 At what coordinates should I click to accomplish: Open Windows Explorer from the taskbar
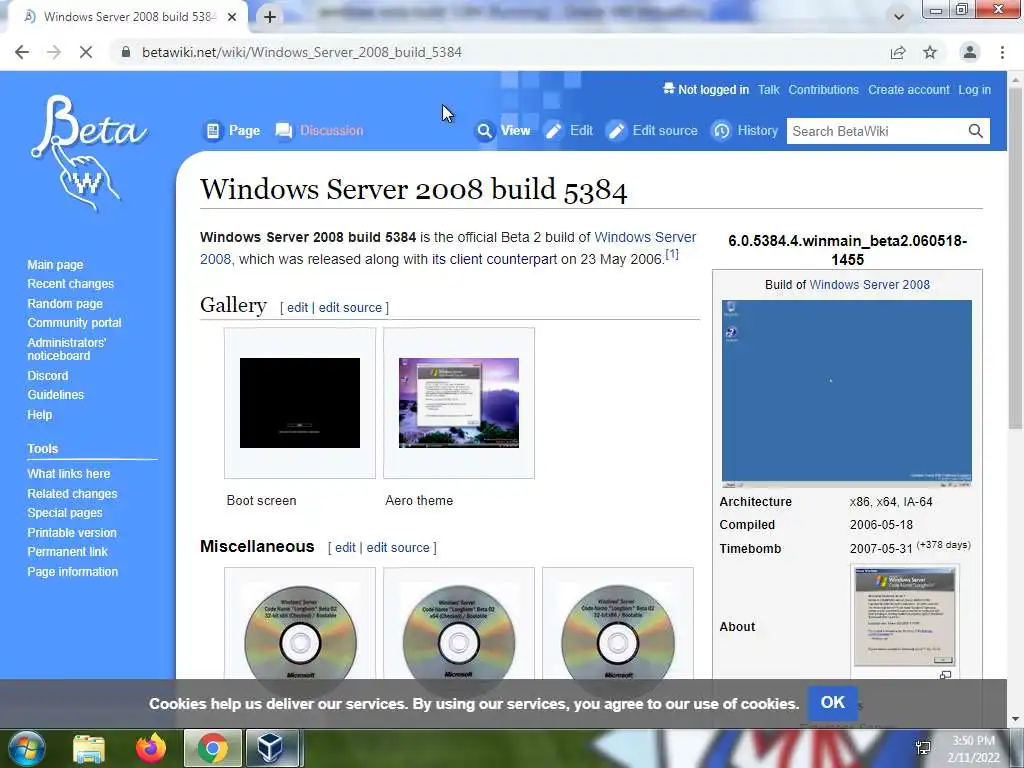pyautogui.click(x=88, y=748)
